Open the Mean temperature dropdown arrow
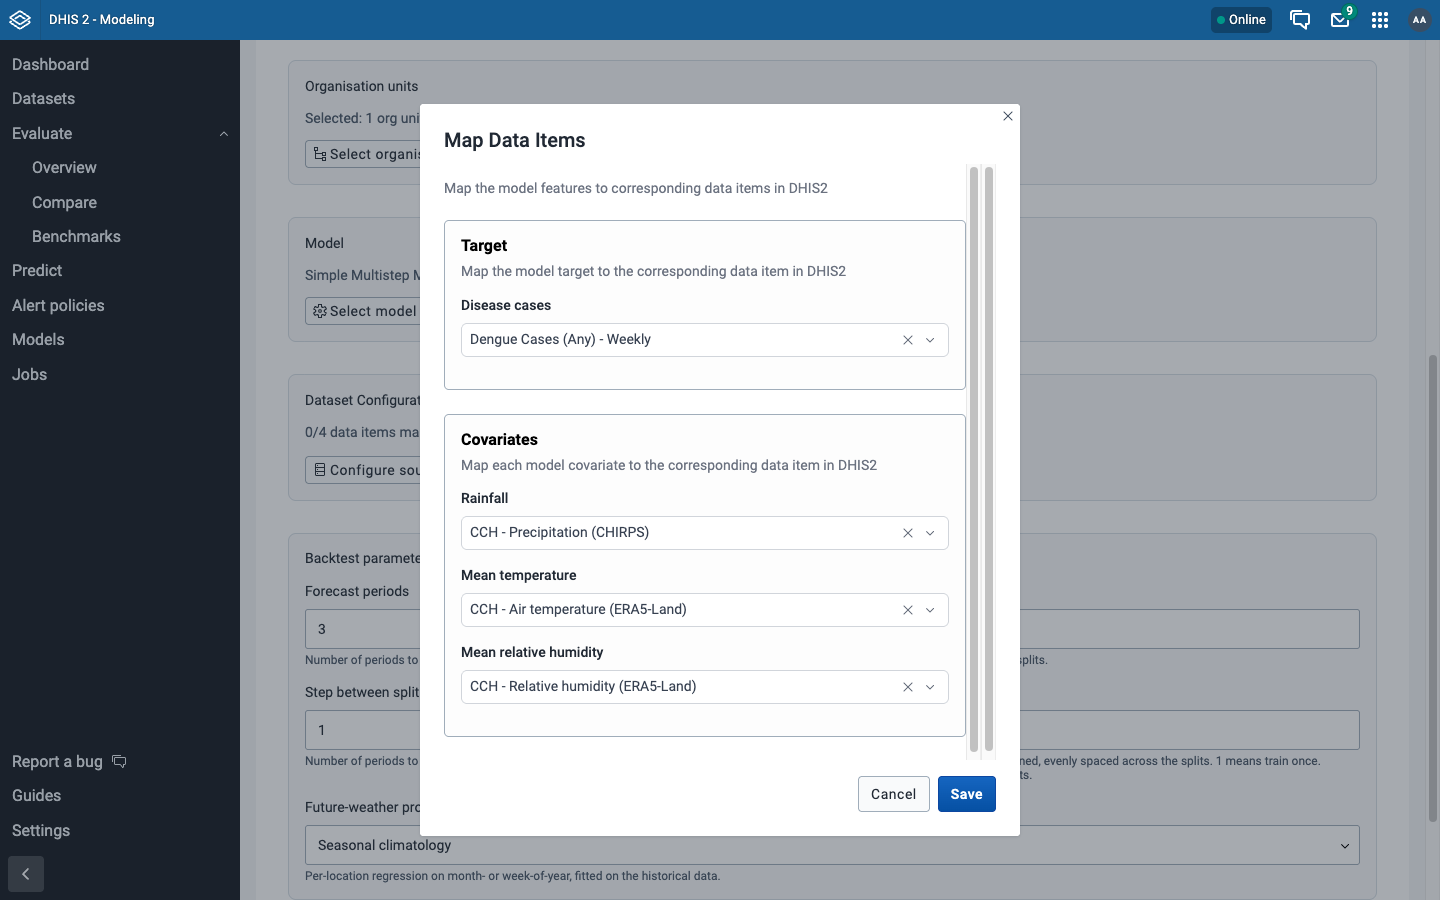 click(x=930, y=610)
